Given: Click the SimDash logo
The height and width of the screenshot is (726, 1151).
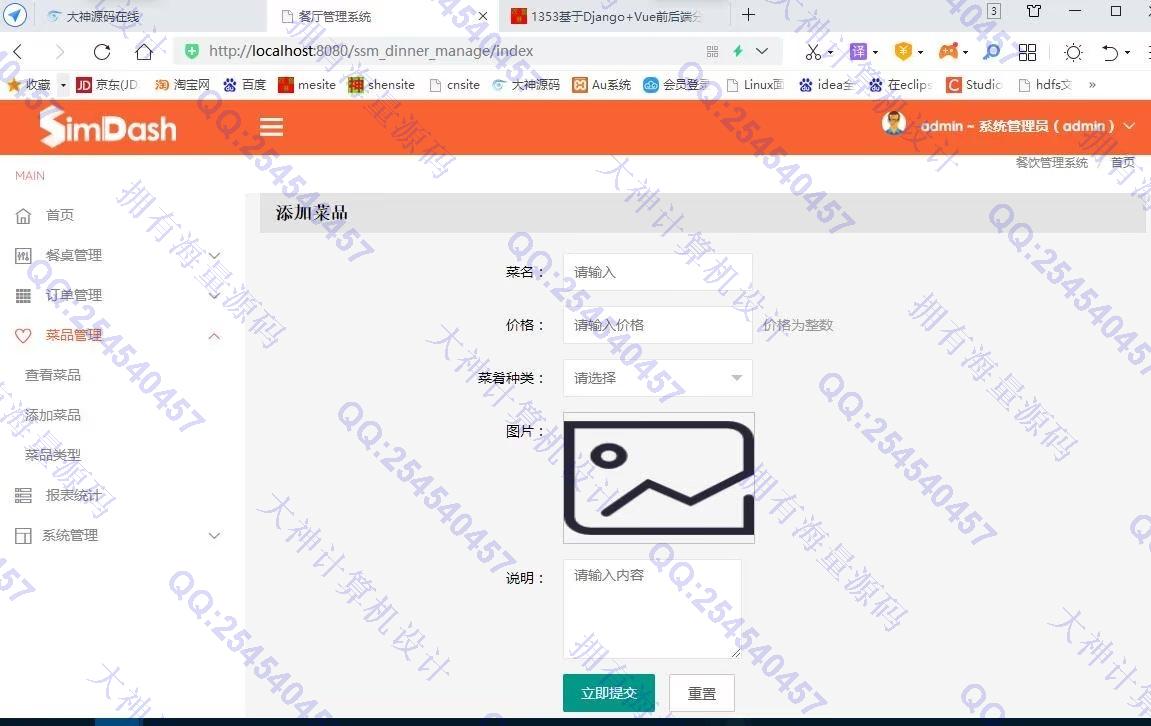Looking at the screenshot, I should (x=108, y=128).
